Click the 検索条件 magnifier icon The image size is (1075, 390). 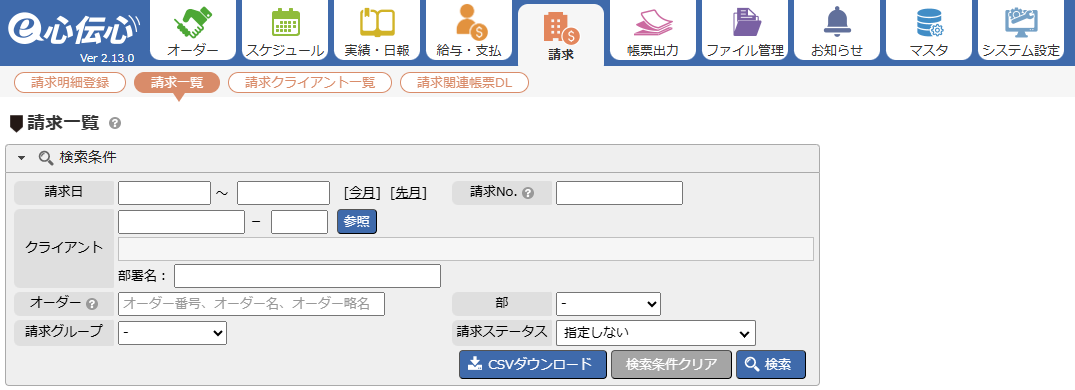point(46,158)
